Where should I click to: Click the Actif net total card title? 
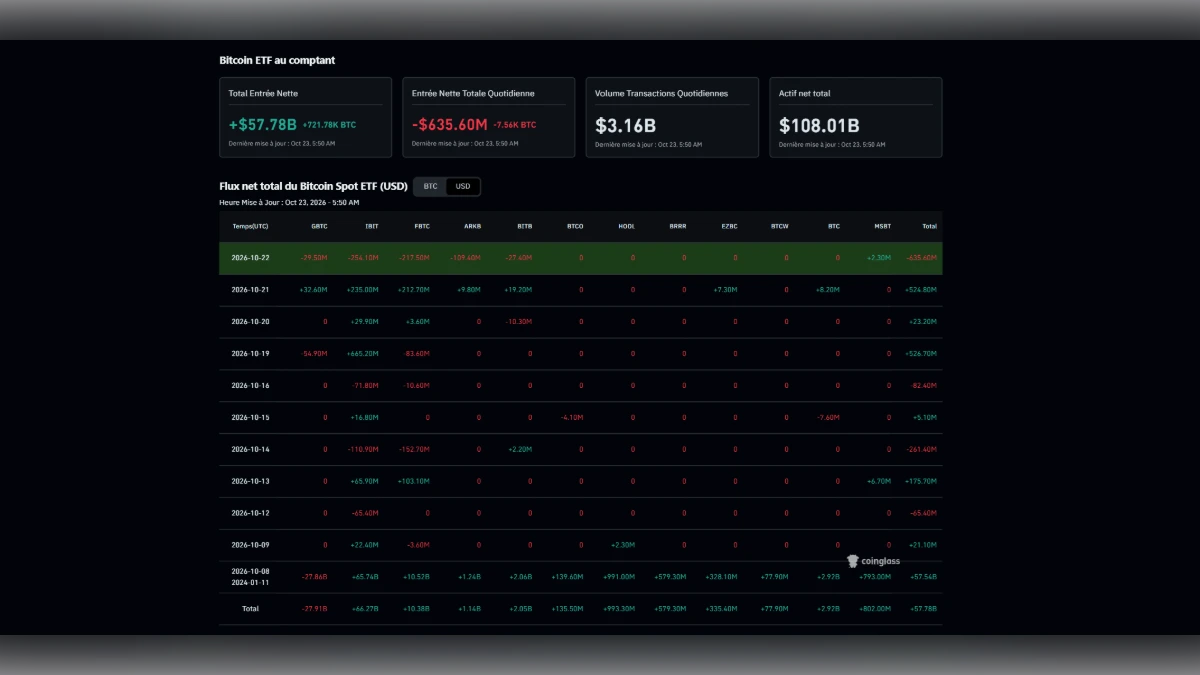805,94
